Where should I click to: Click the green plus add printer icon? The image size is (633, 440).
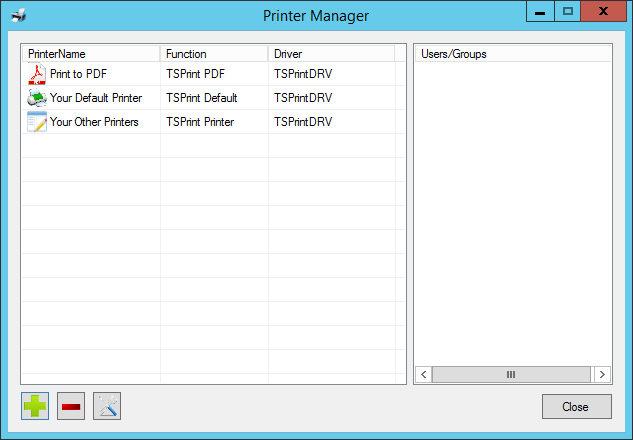click(x=35, y=407)
